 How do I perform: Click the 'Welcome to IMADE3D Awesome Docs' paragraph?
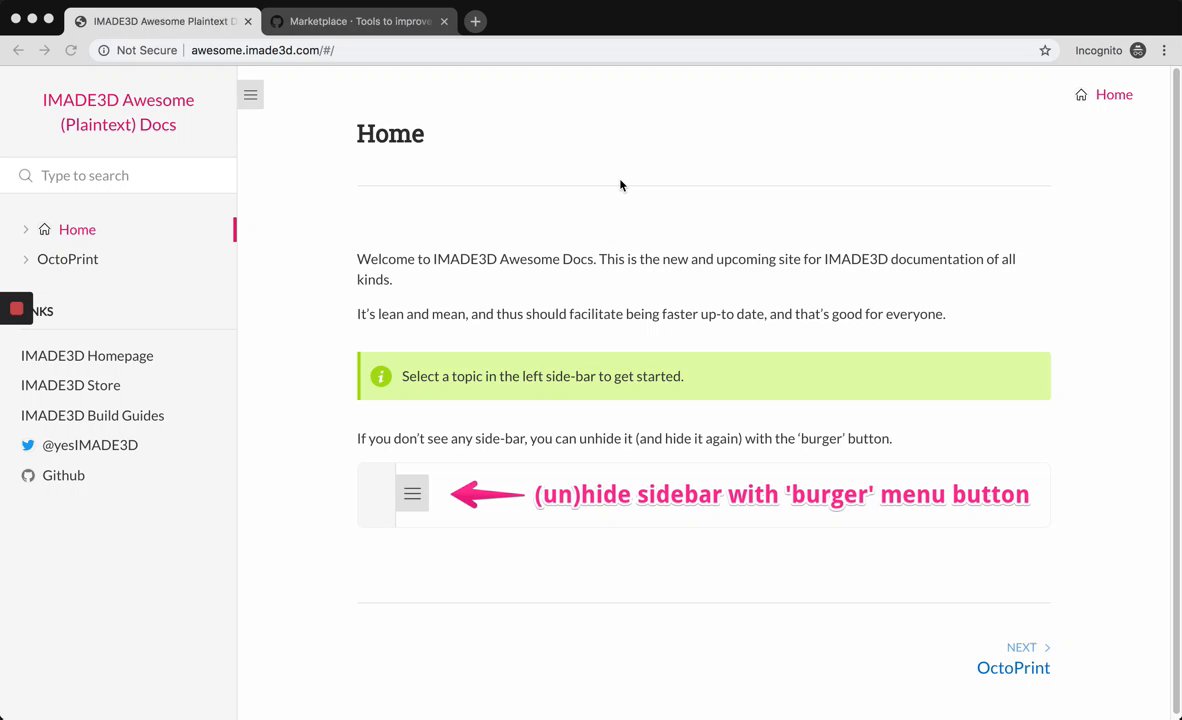pos(686,269)
